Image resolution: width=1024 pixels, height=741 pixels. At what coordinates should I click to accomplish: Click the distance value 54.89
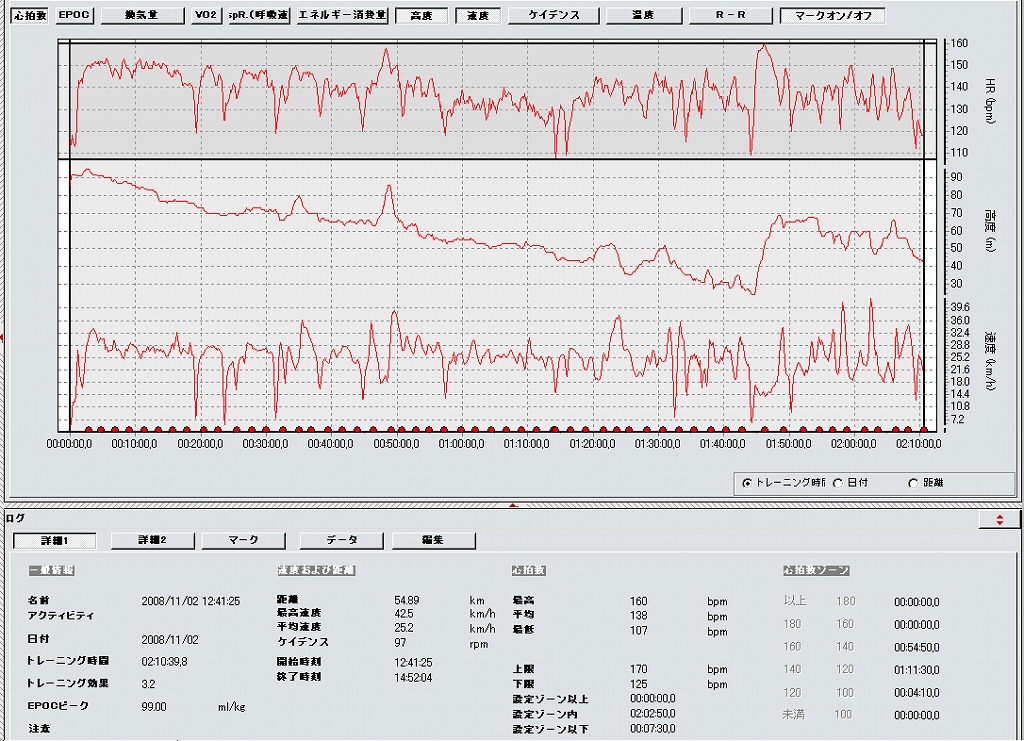coord(407,601)
